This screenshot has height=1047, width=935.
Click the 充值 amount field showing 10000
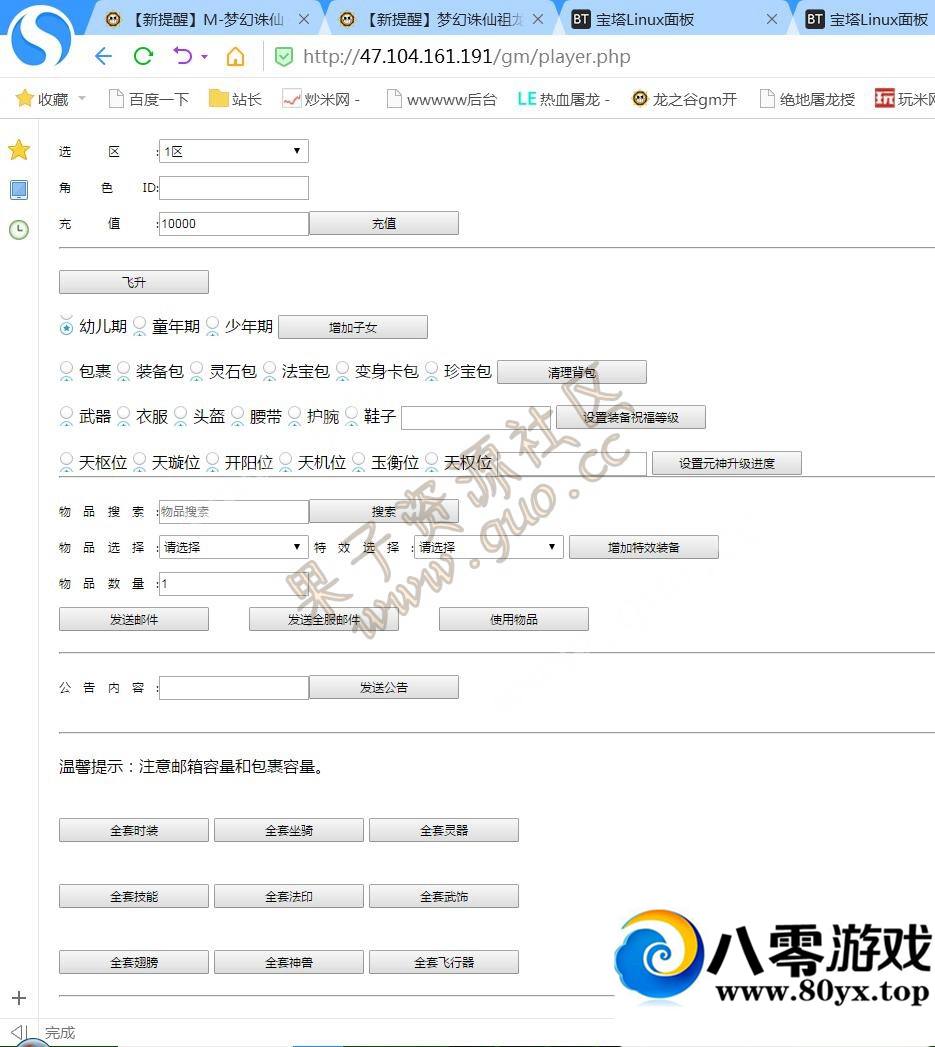234,224
